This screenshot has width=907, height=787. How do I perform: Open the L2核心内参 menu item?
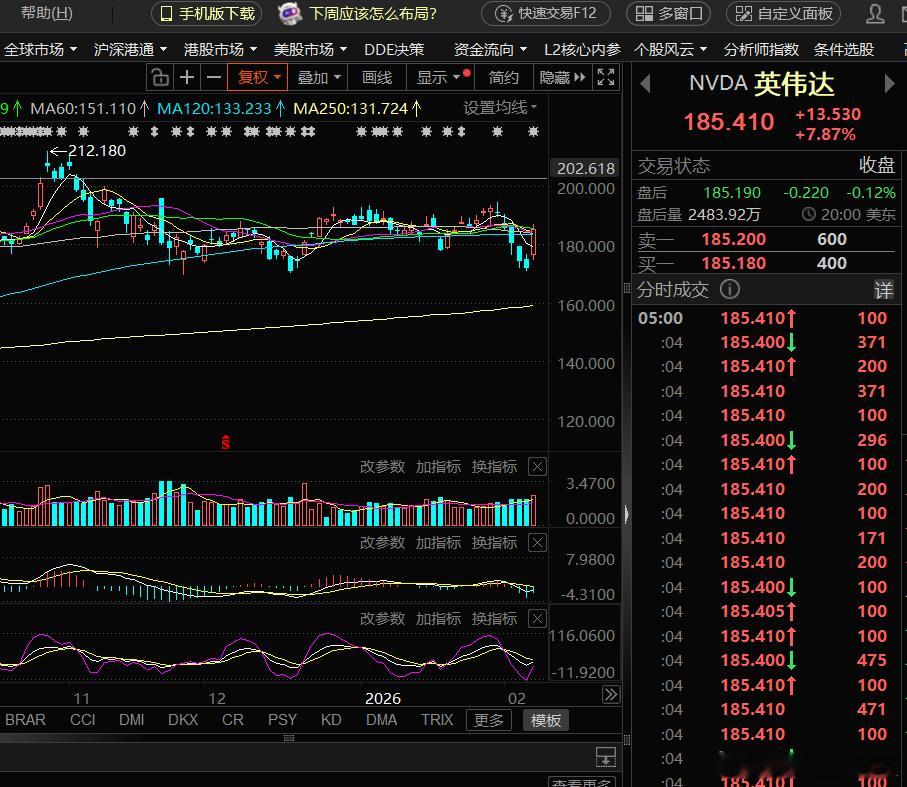click(582, 50)
